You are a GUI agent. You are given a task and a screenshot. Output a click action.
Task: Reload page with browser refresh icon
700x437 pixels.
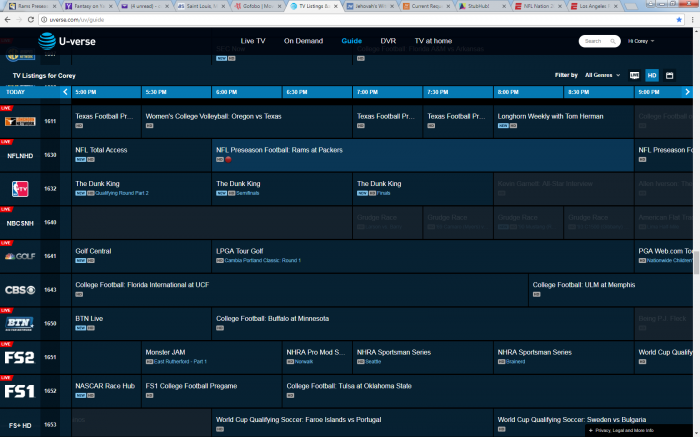[30, 20]
